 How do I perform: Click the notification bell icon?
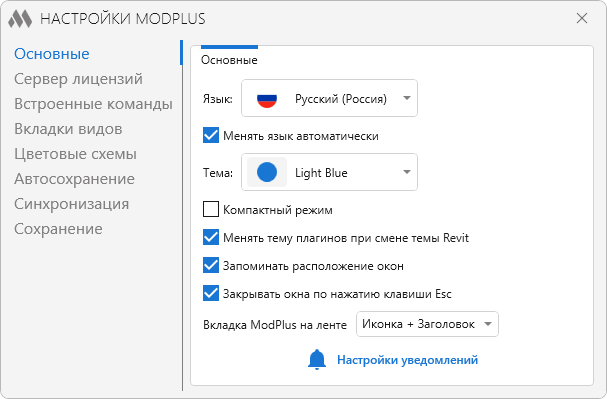pos(317,360)
